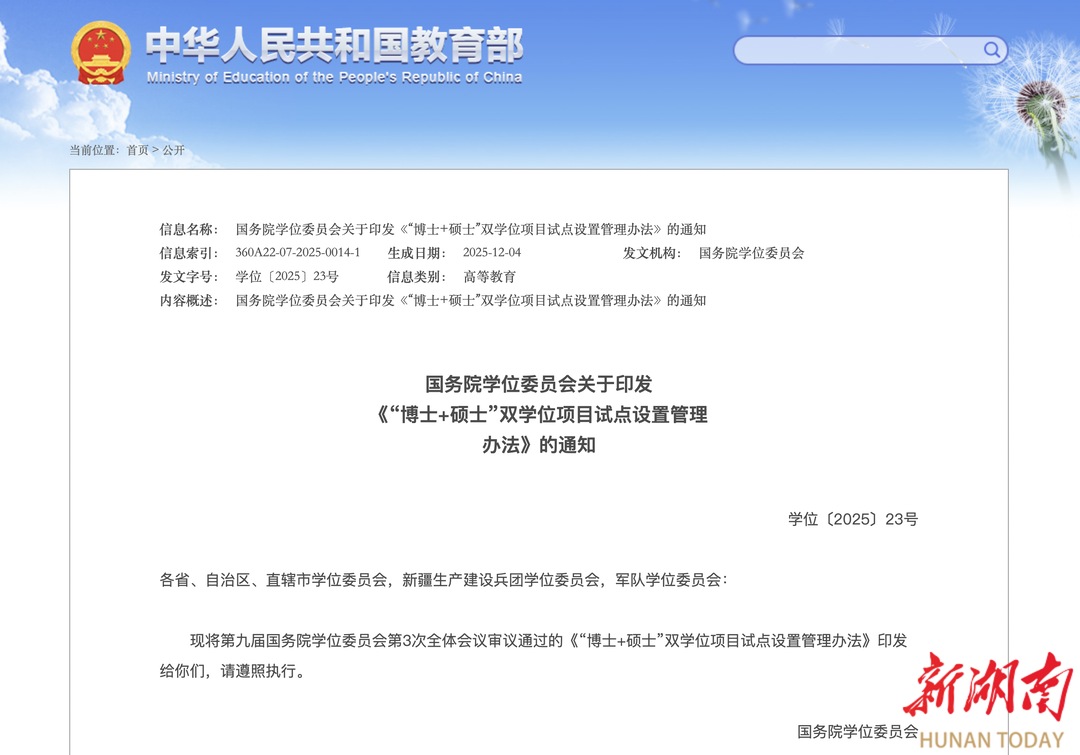Click the 发文机构 value 国务院学位委员会
This screenshot has height=755, width=1080.
click(751, 253)
